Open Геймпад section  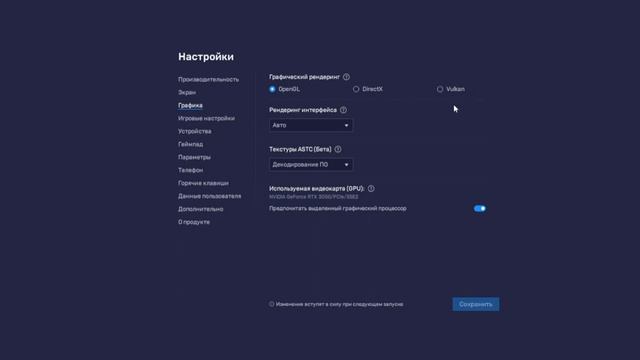(x=190, y=144)
